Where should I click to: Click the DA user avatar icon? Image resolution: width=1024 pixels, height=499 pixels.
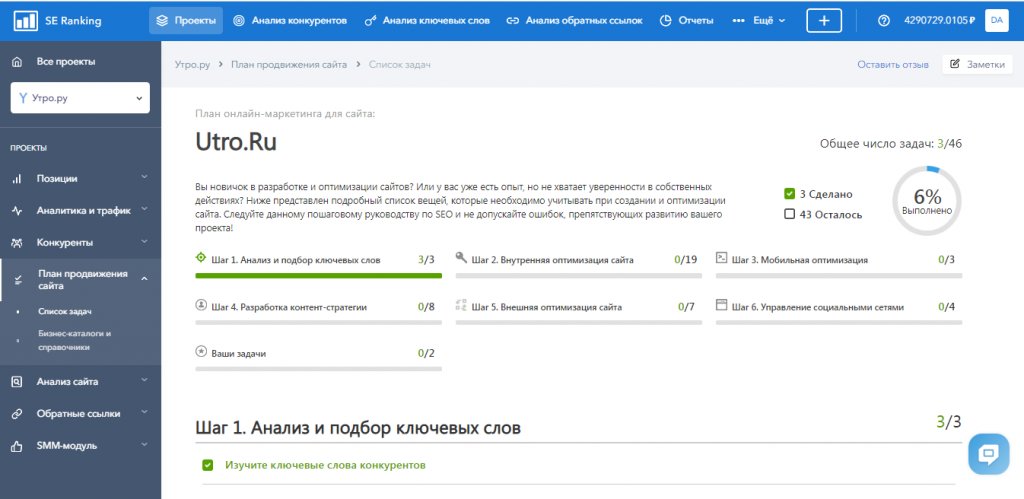click(x=996, y=21)
